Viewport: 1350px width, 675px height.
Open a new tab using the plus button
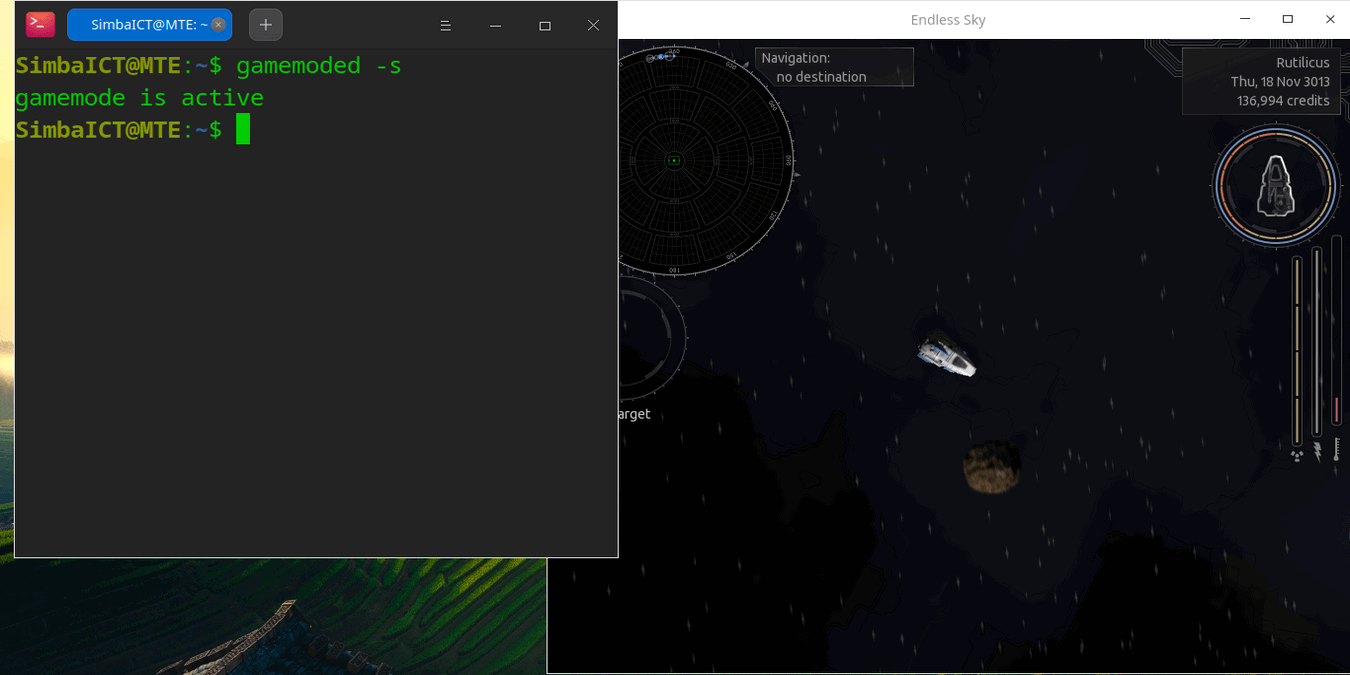pos(265,24)
